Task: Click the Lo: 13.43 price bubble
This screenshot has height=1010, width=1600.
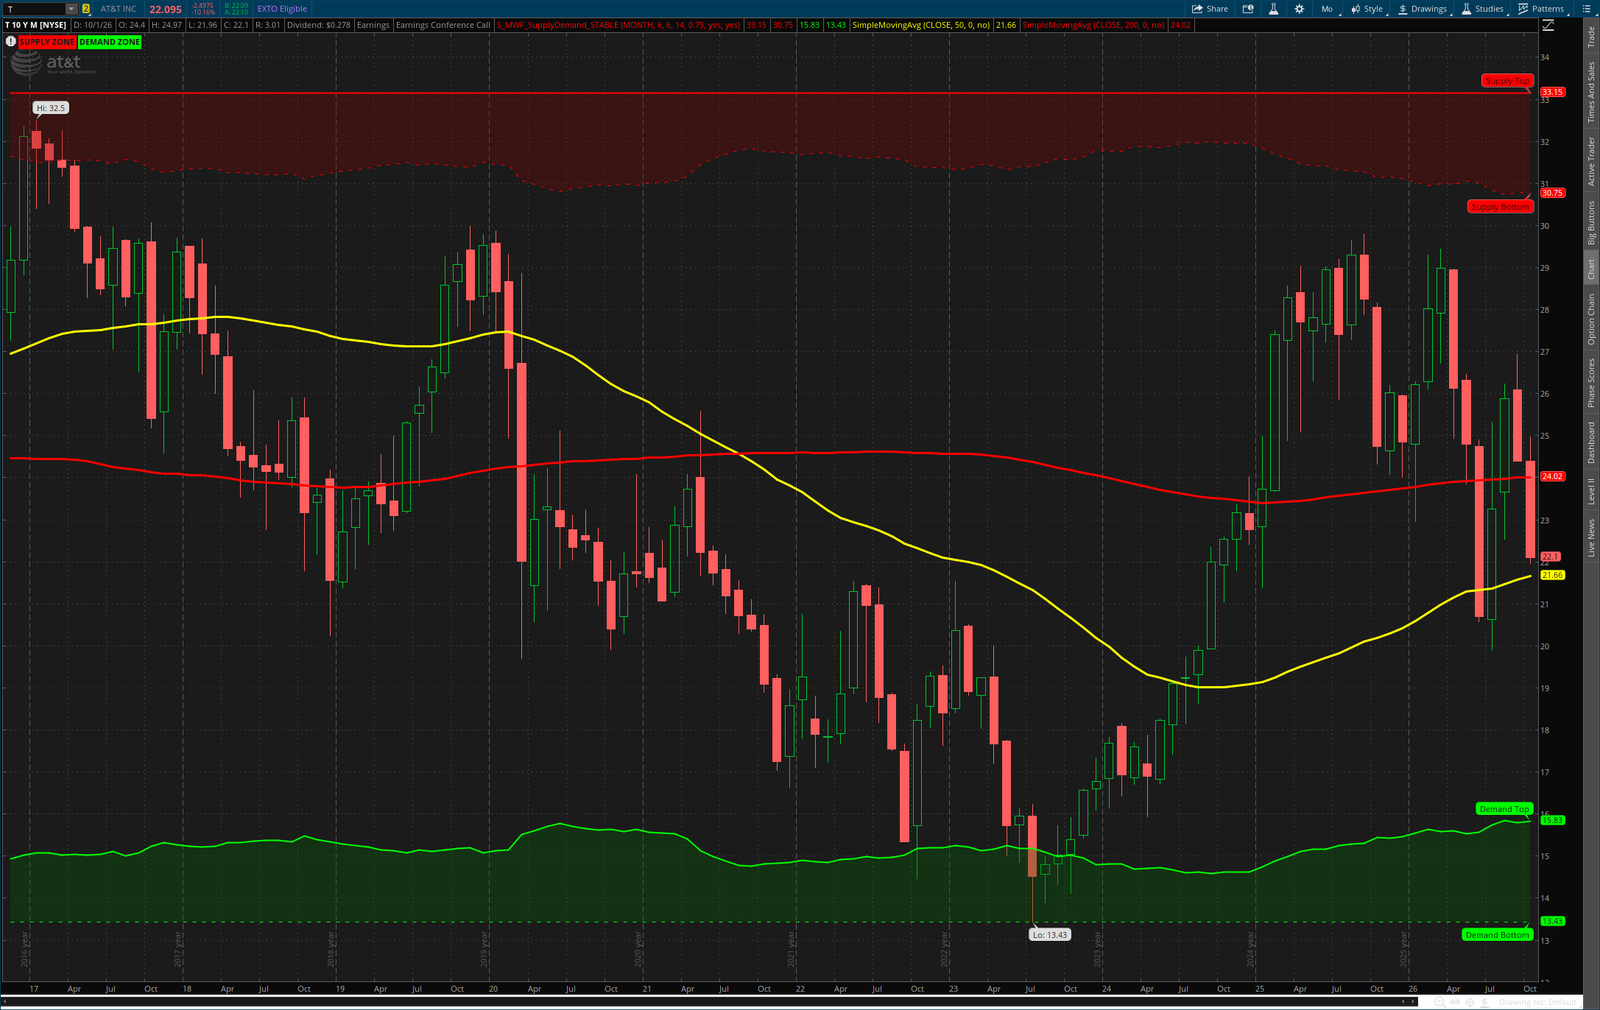Action: 1050,935
